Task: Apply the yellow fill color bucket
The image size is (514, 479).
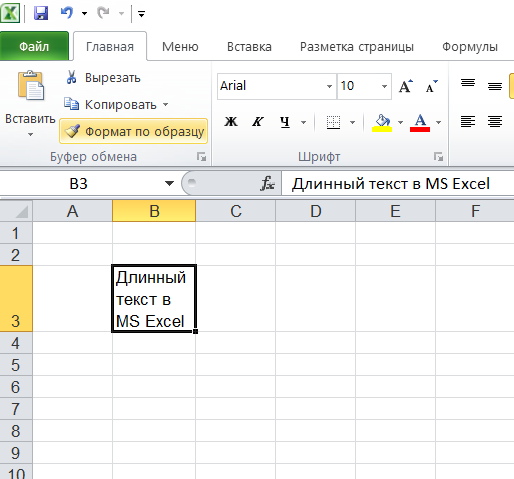Action: [382, 123]
